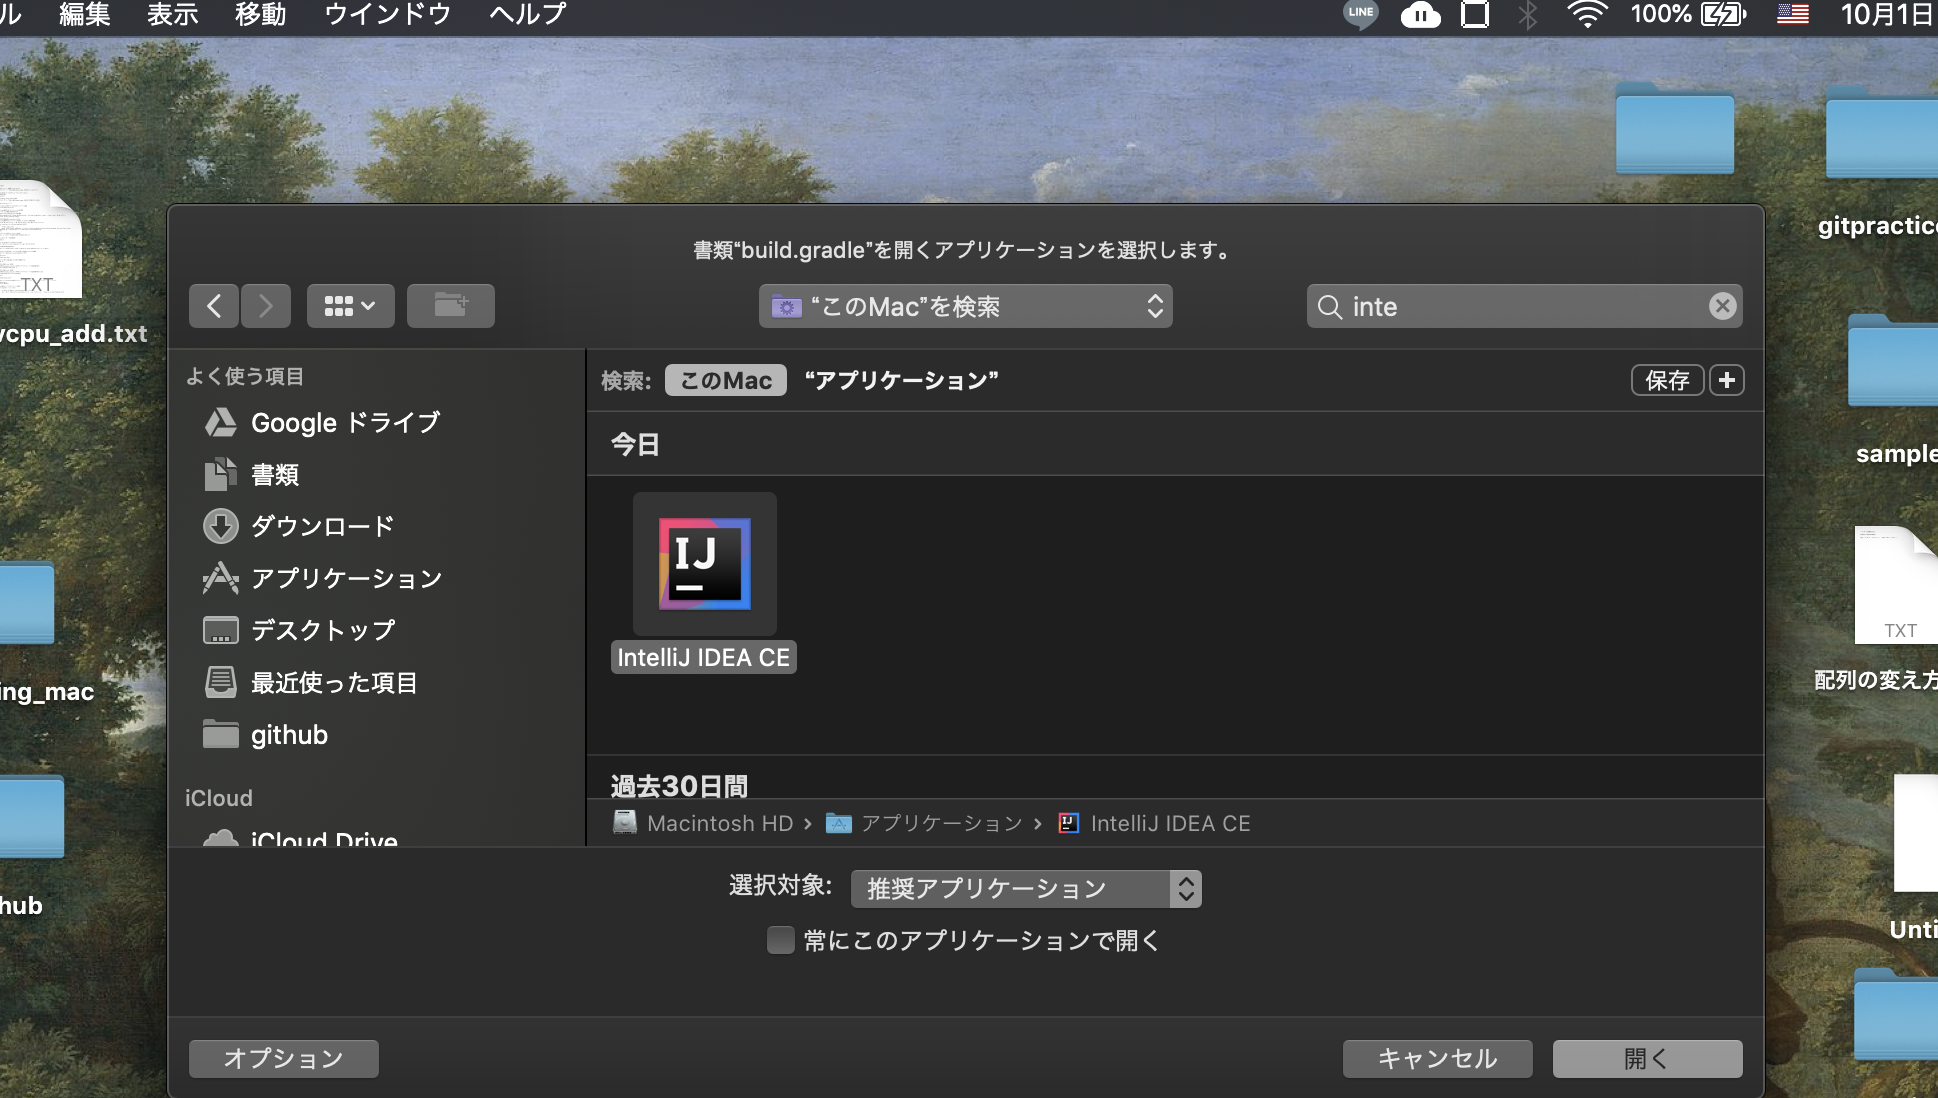Image resolution: width=1938 pixels, height=1098 pixels.
Task: Click the battery status icon
Action: click(1723, 14)
